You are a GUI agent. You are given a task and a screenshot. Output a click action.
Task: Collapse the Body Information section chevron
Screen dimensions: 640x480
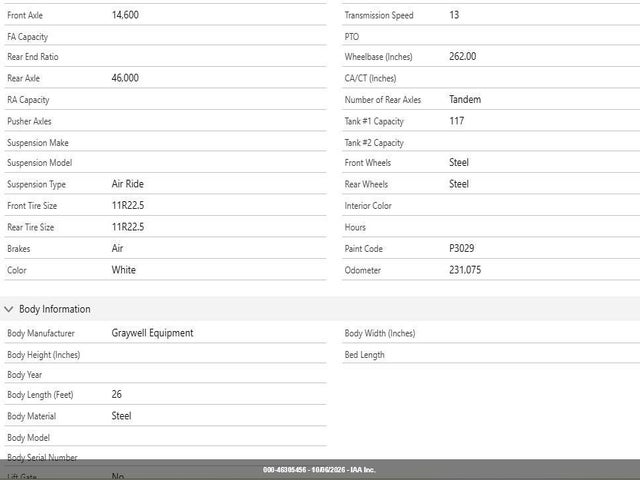[9, 309]
